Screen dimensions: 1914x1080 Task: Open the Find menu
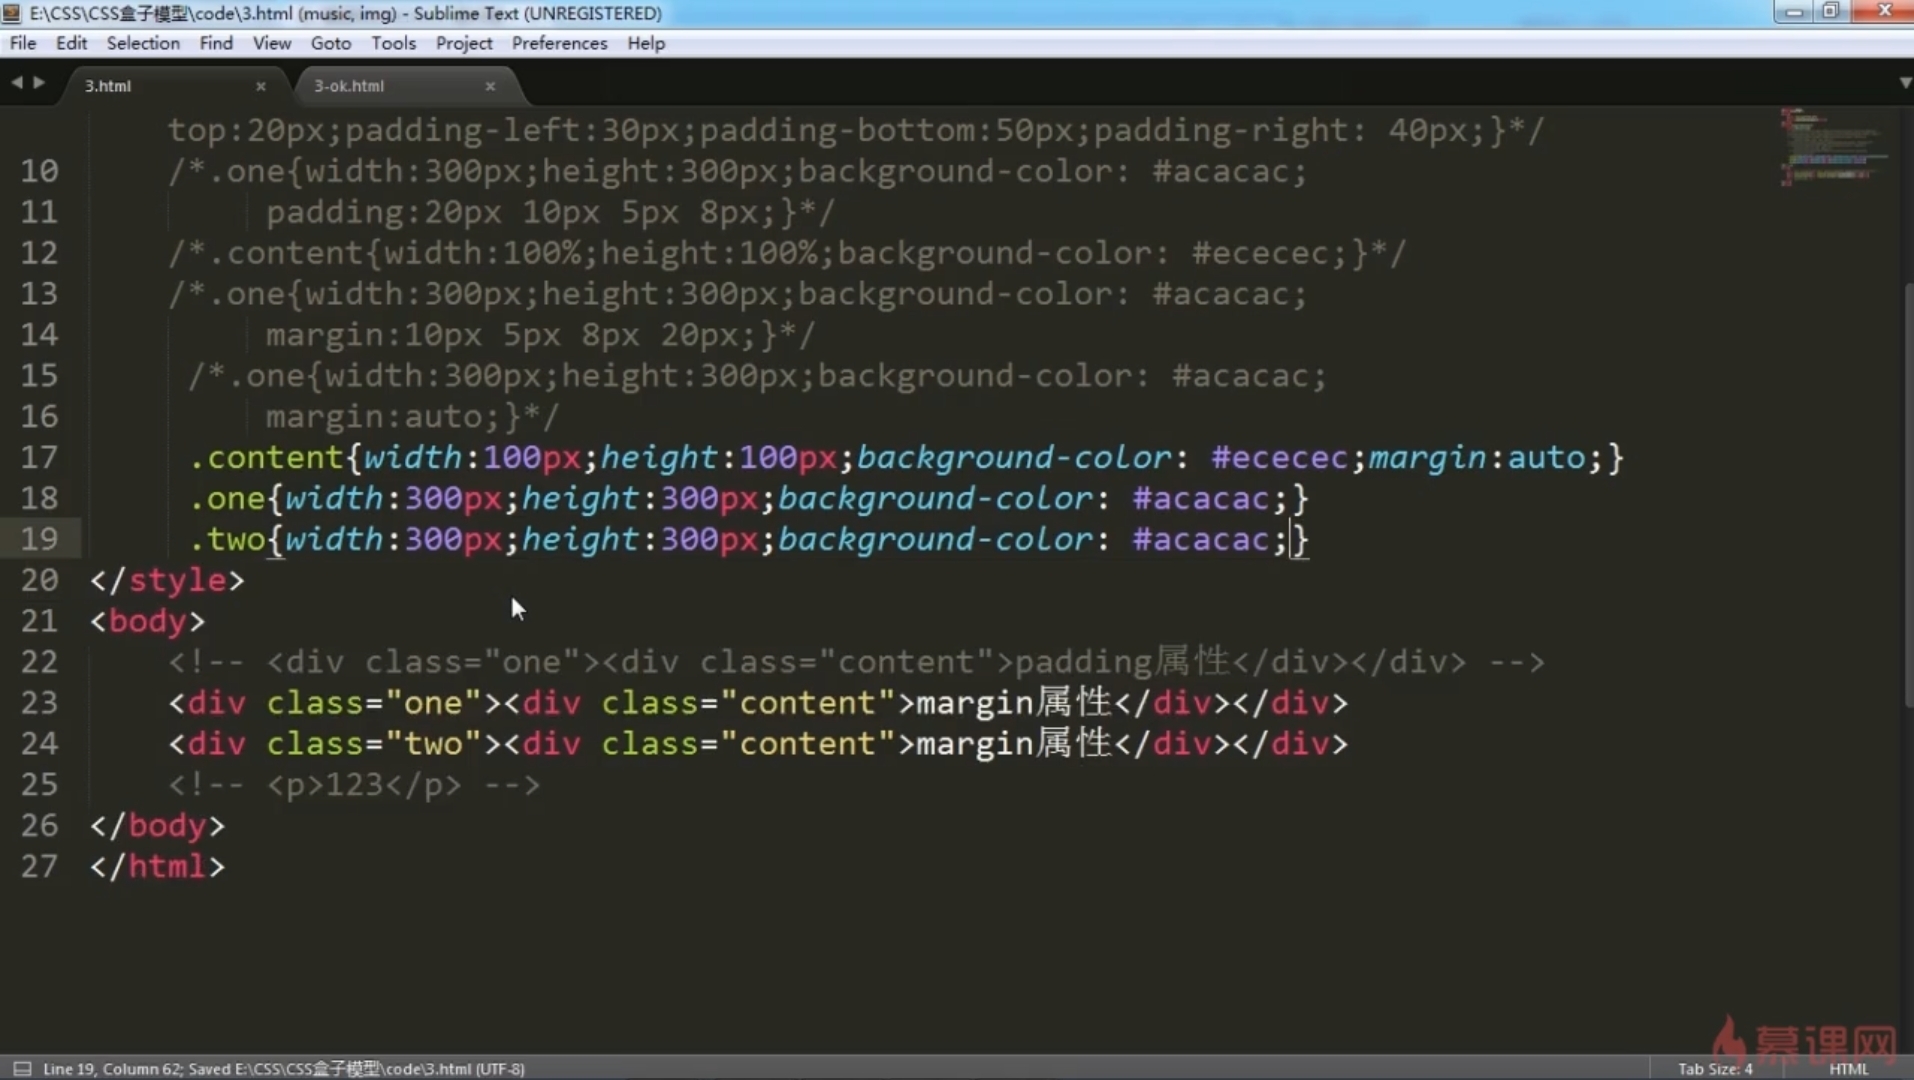pos(216,43)
